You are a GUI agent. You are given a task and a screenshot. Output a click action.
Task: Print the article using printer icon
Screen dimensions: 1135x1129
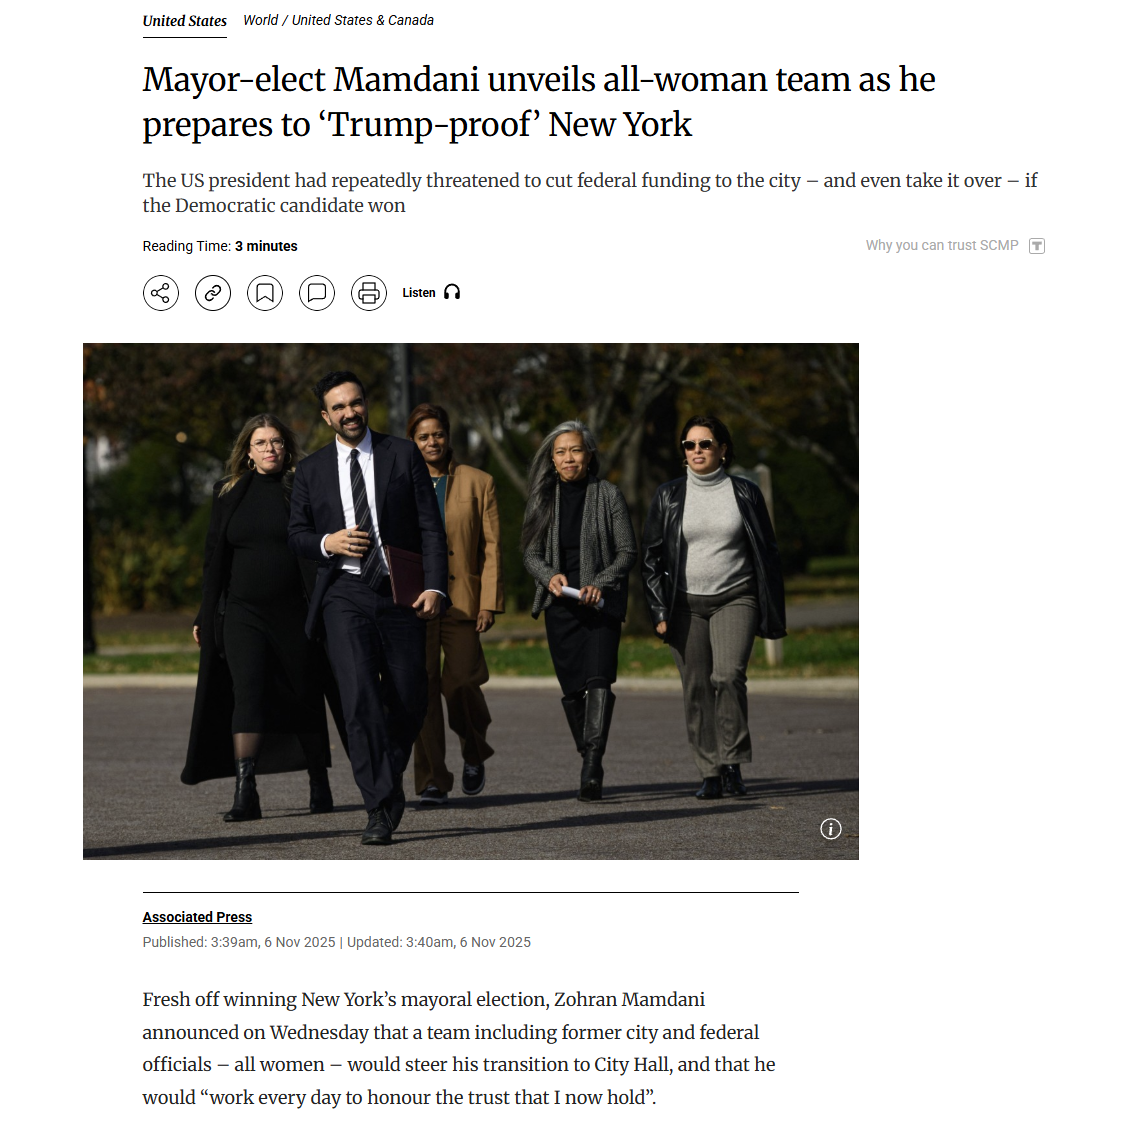click(x=369, y=293)
